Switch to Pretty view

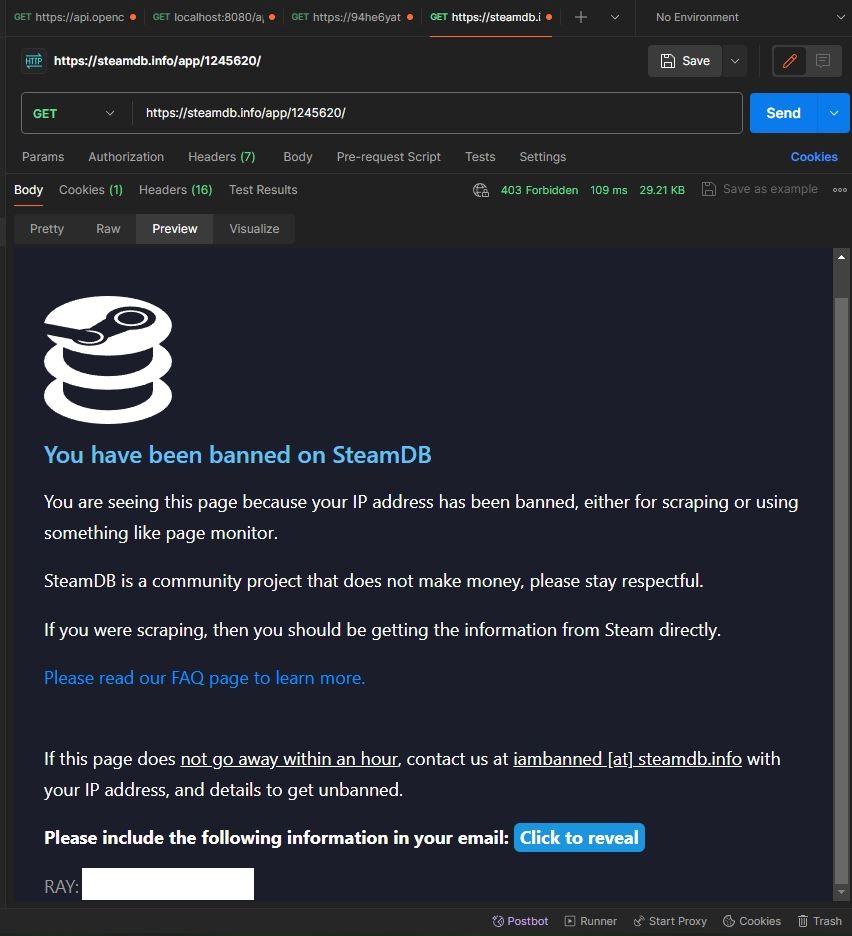[47, 229]
